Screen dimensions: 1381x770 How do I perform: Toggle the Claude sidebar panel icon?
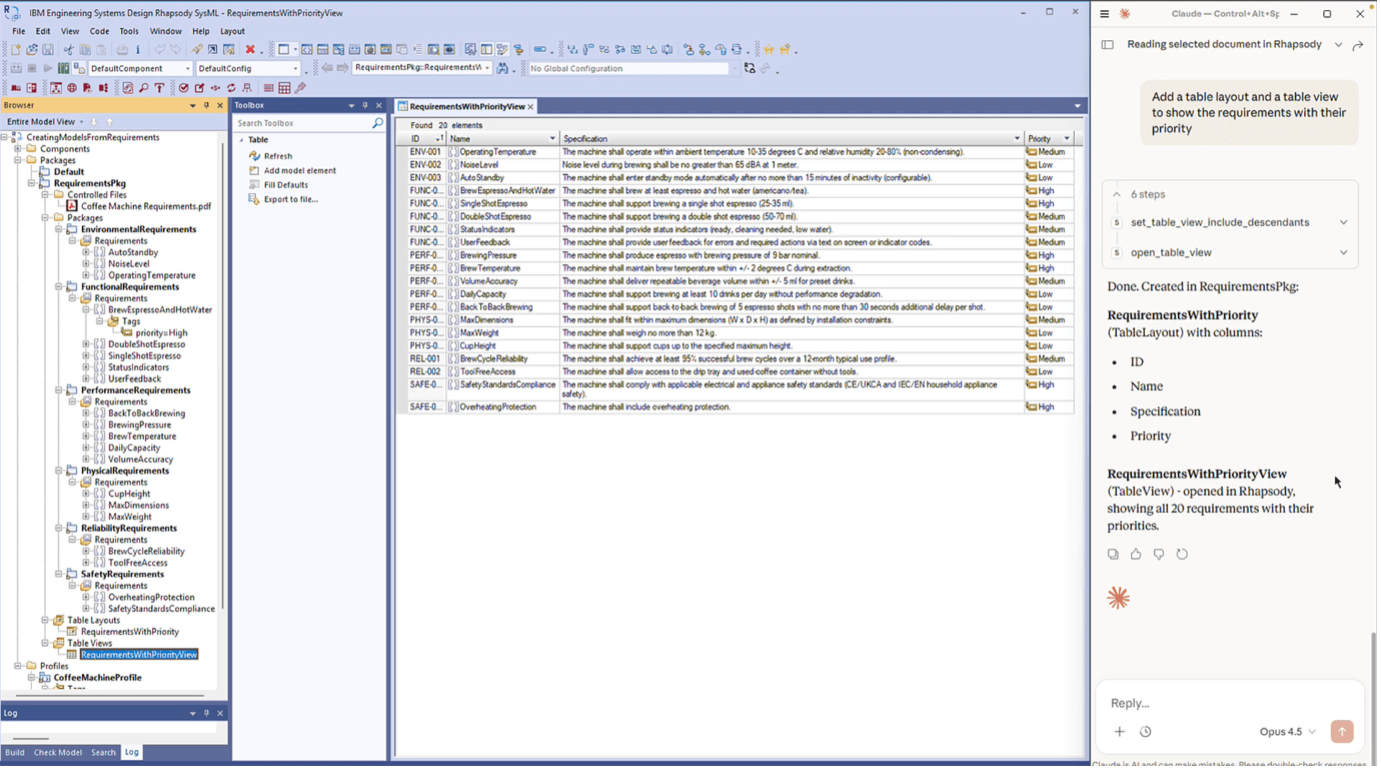point(1107,45)
